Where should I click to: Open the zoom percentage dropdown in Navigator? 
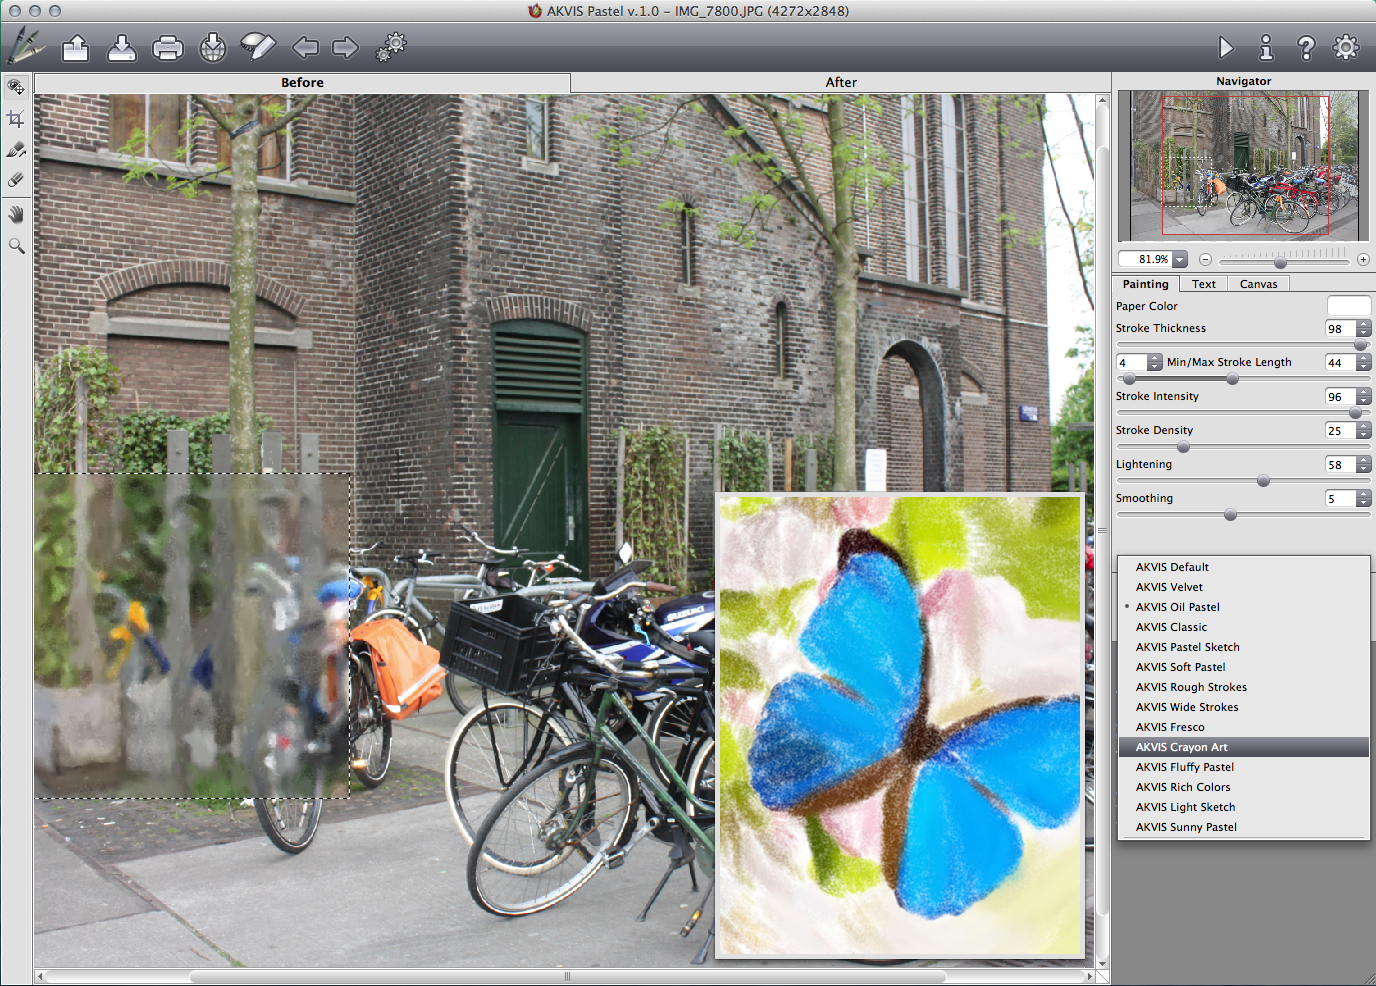[1180, 259]
